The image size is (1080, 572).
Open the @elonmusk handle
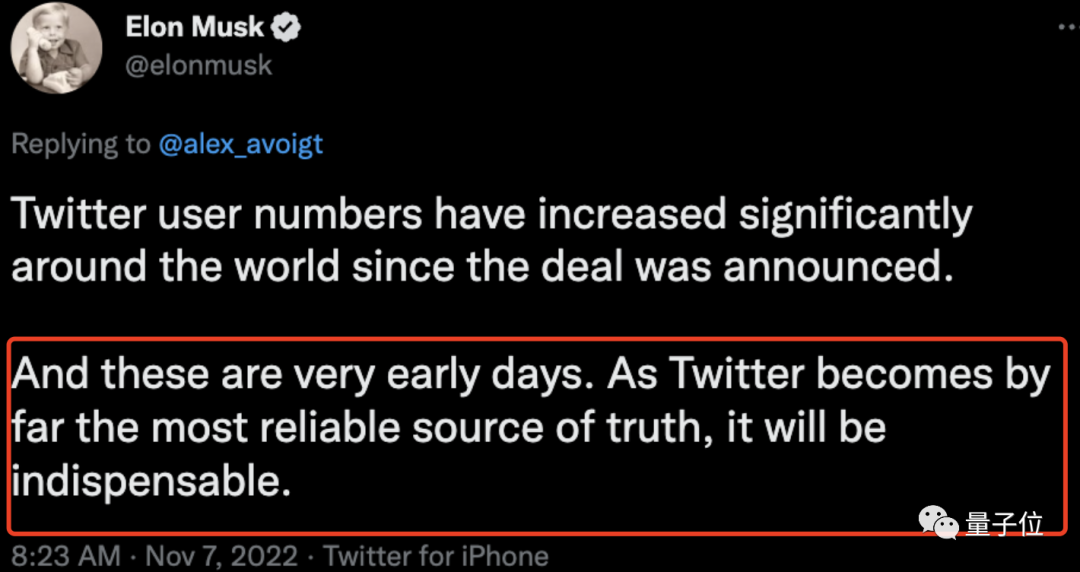point(198,66)
